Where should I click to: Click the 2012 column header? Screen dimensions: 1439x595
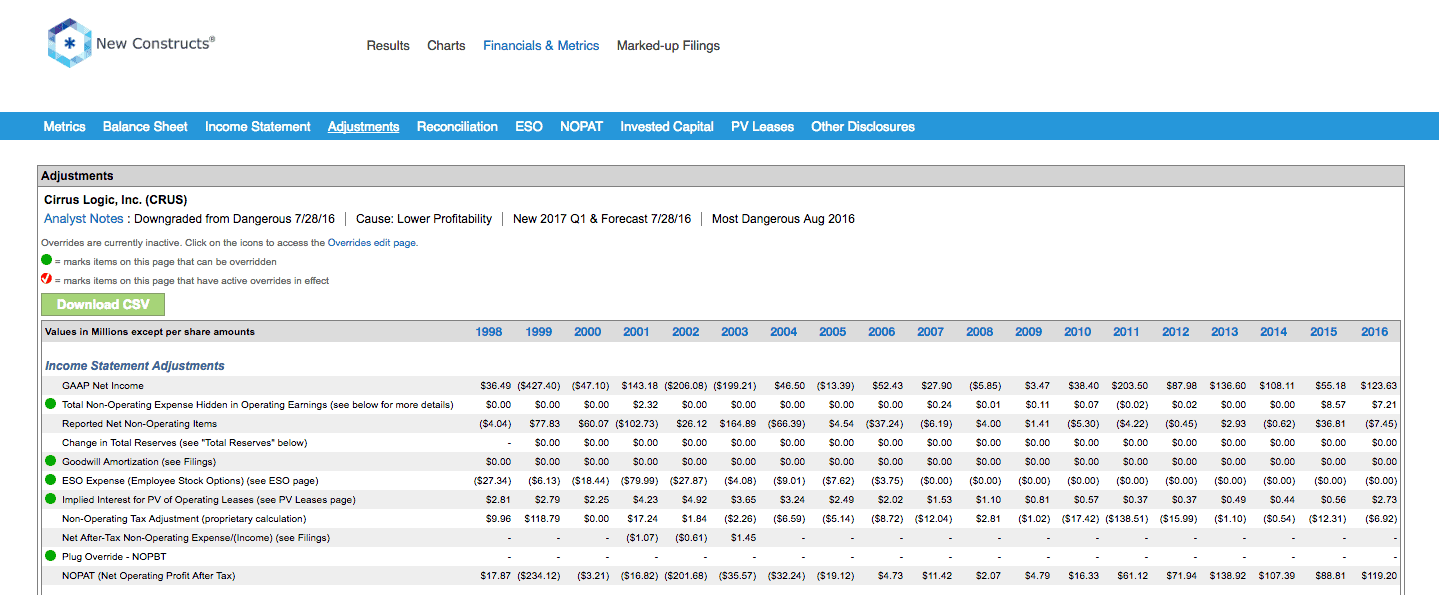coord(1175,332)
